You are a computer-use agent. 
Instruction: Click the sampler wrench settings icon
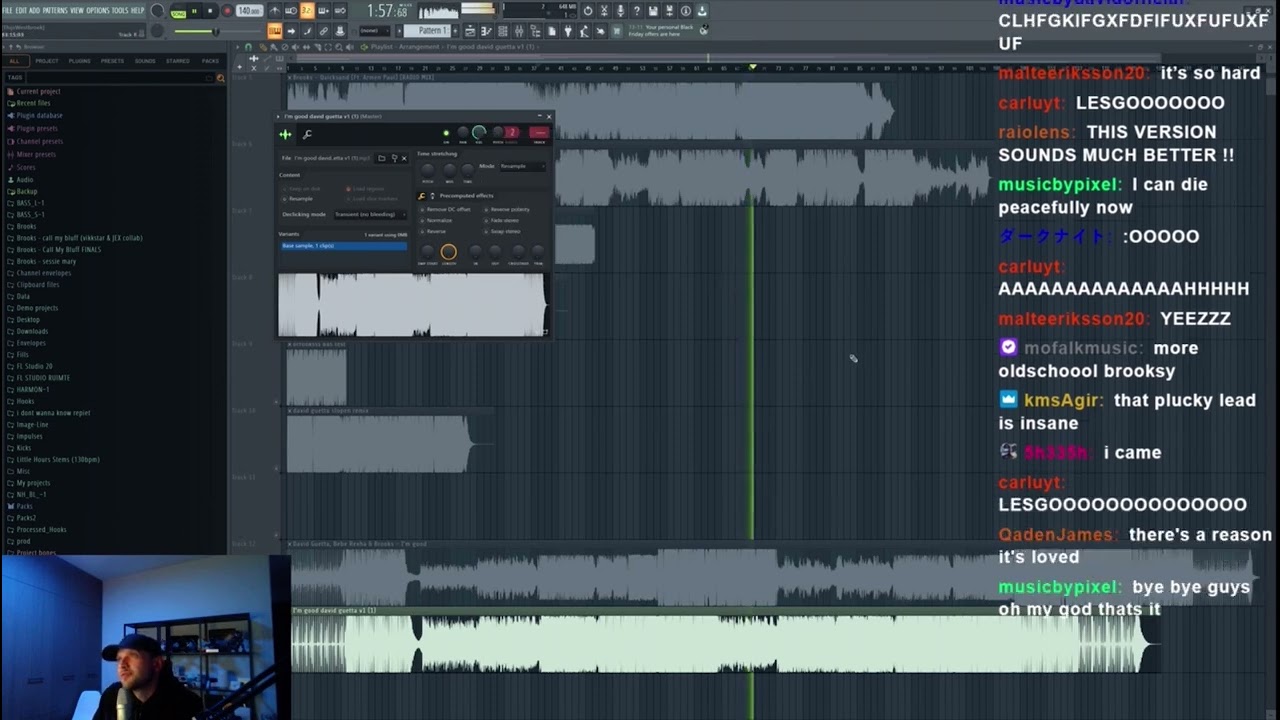coord(307,134)
